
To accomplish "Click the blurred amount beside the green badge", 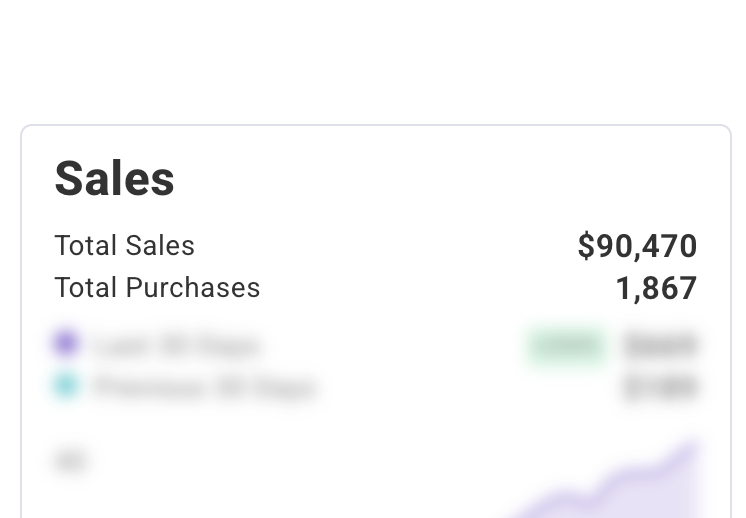I will (x=660, y=346).
